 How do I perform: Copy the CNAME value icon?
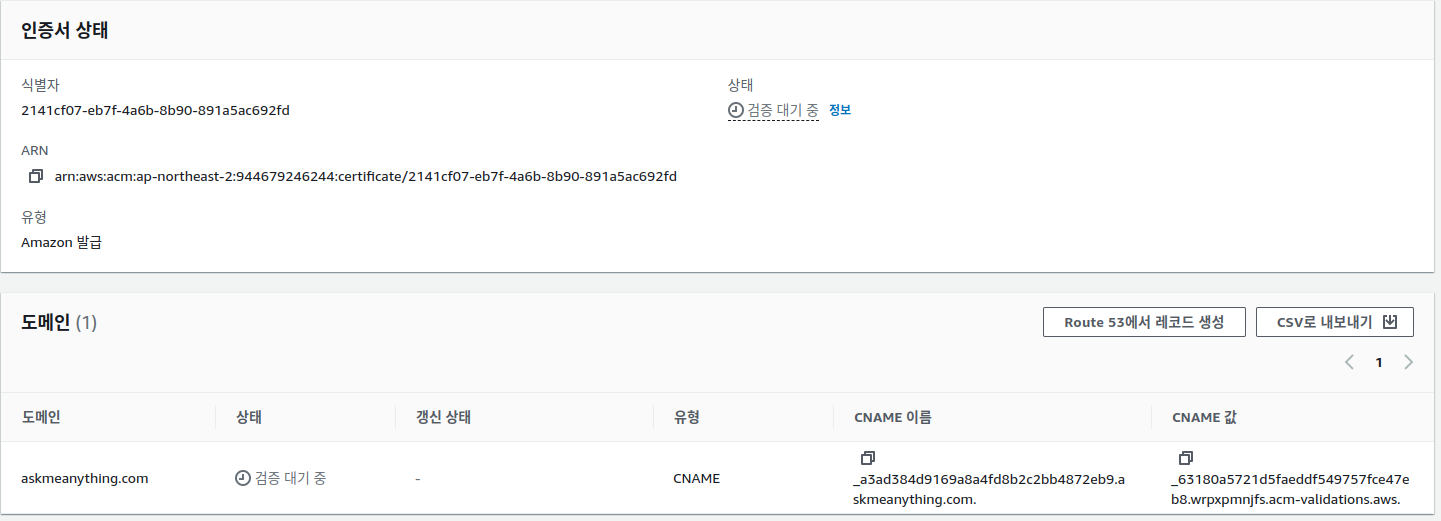coord(1186,458)
